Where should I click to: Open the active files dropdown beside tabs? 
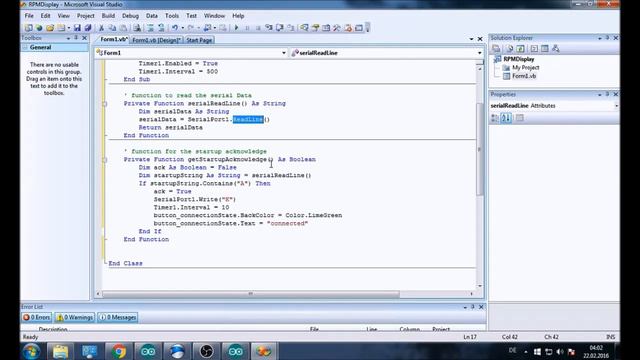(x=471, y=39)
